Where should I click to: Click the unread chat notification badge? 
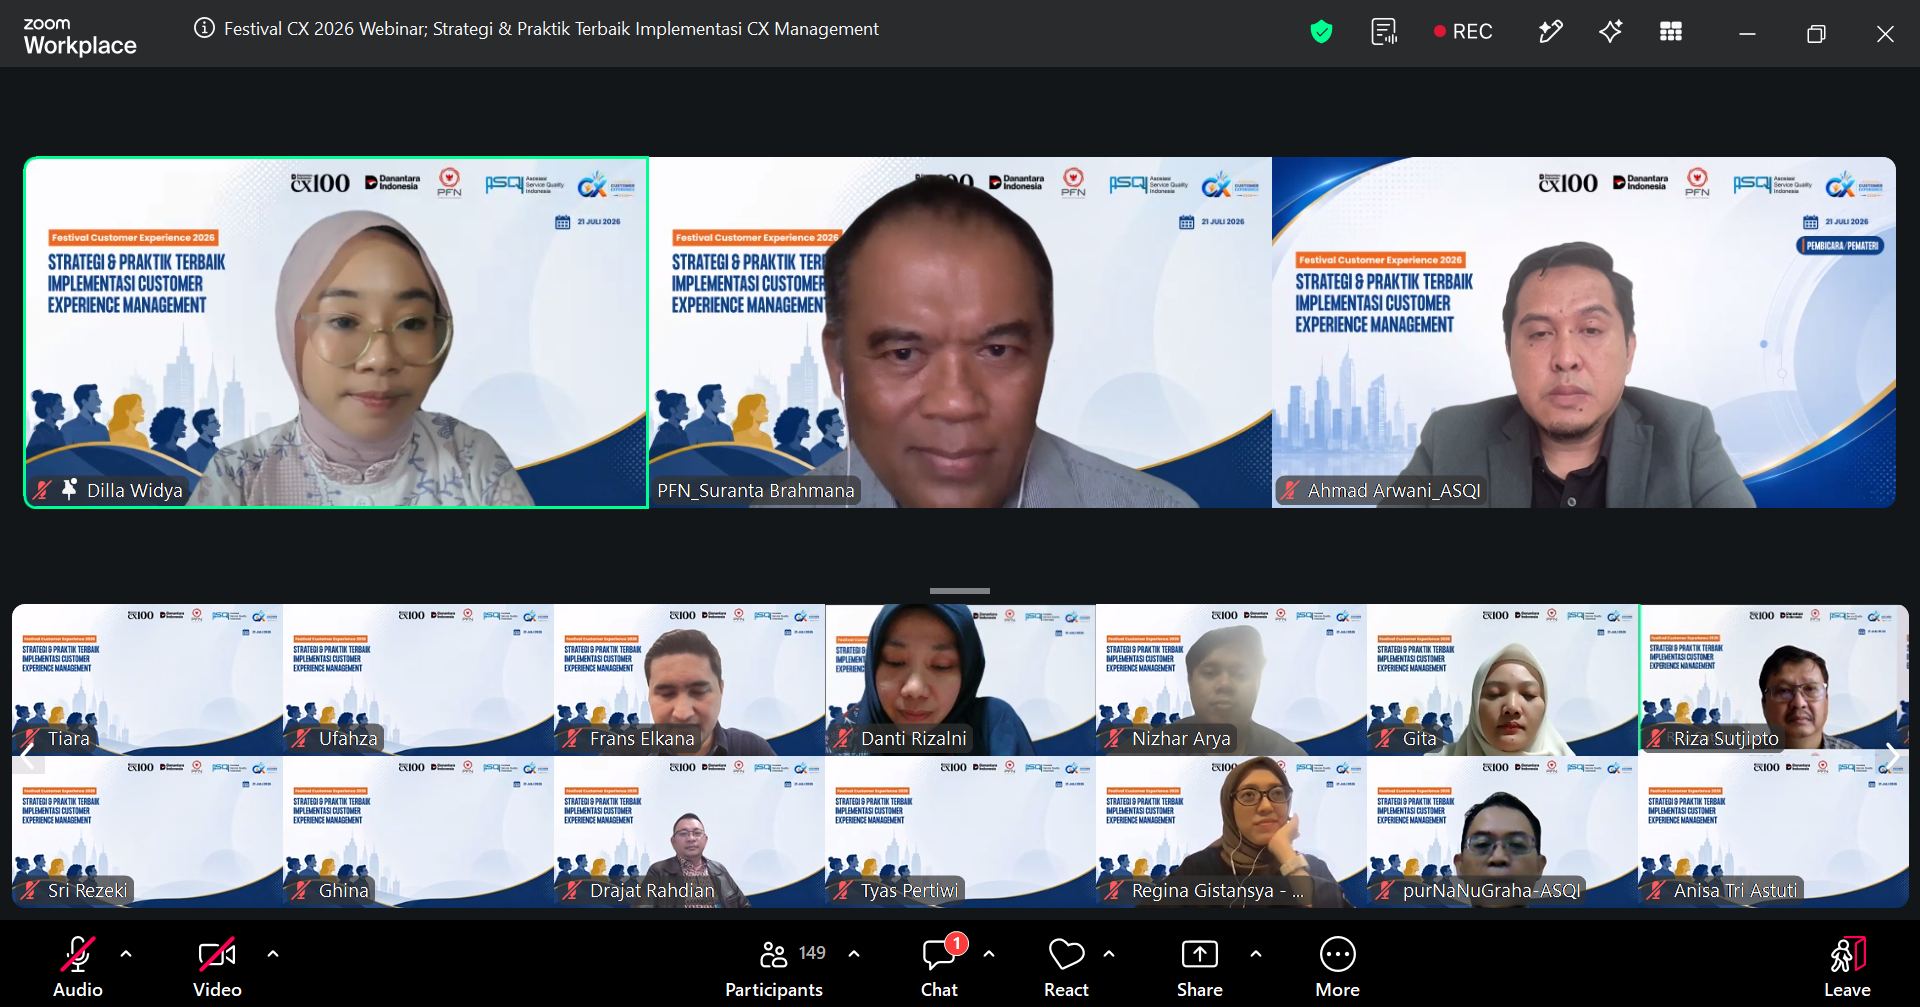click(x=956, y=943)
